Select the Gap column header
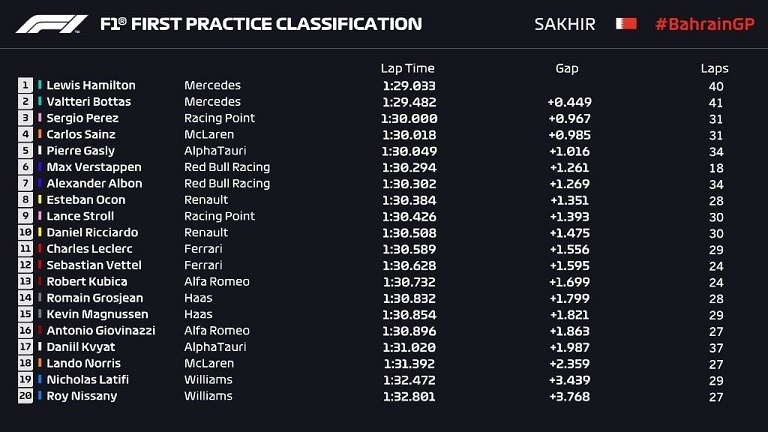768x432 pixels. tap(567, 68)
